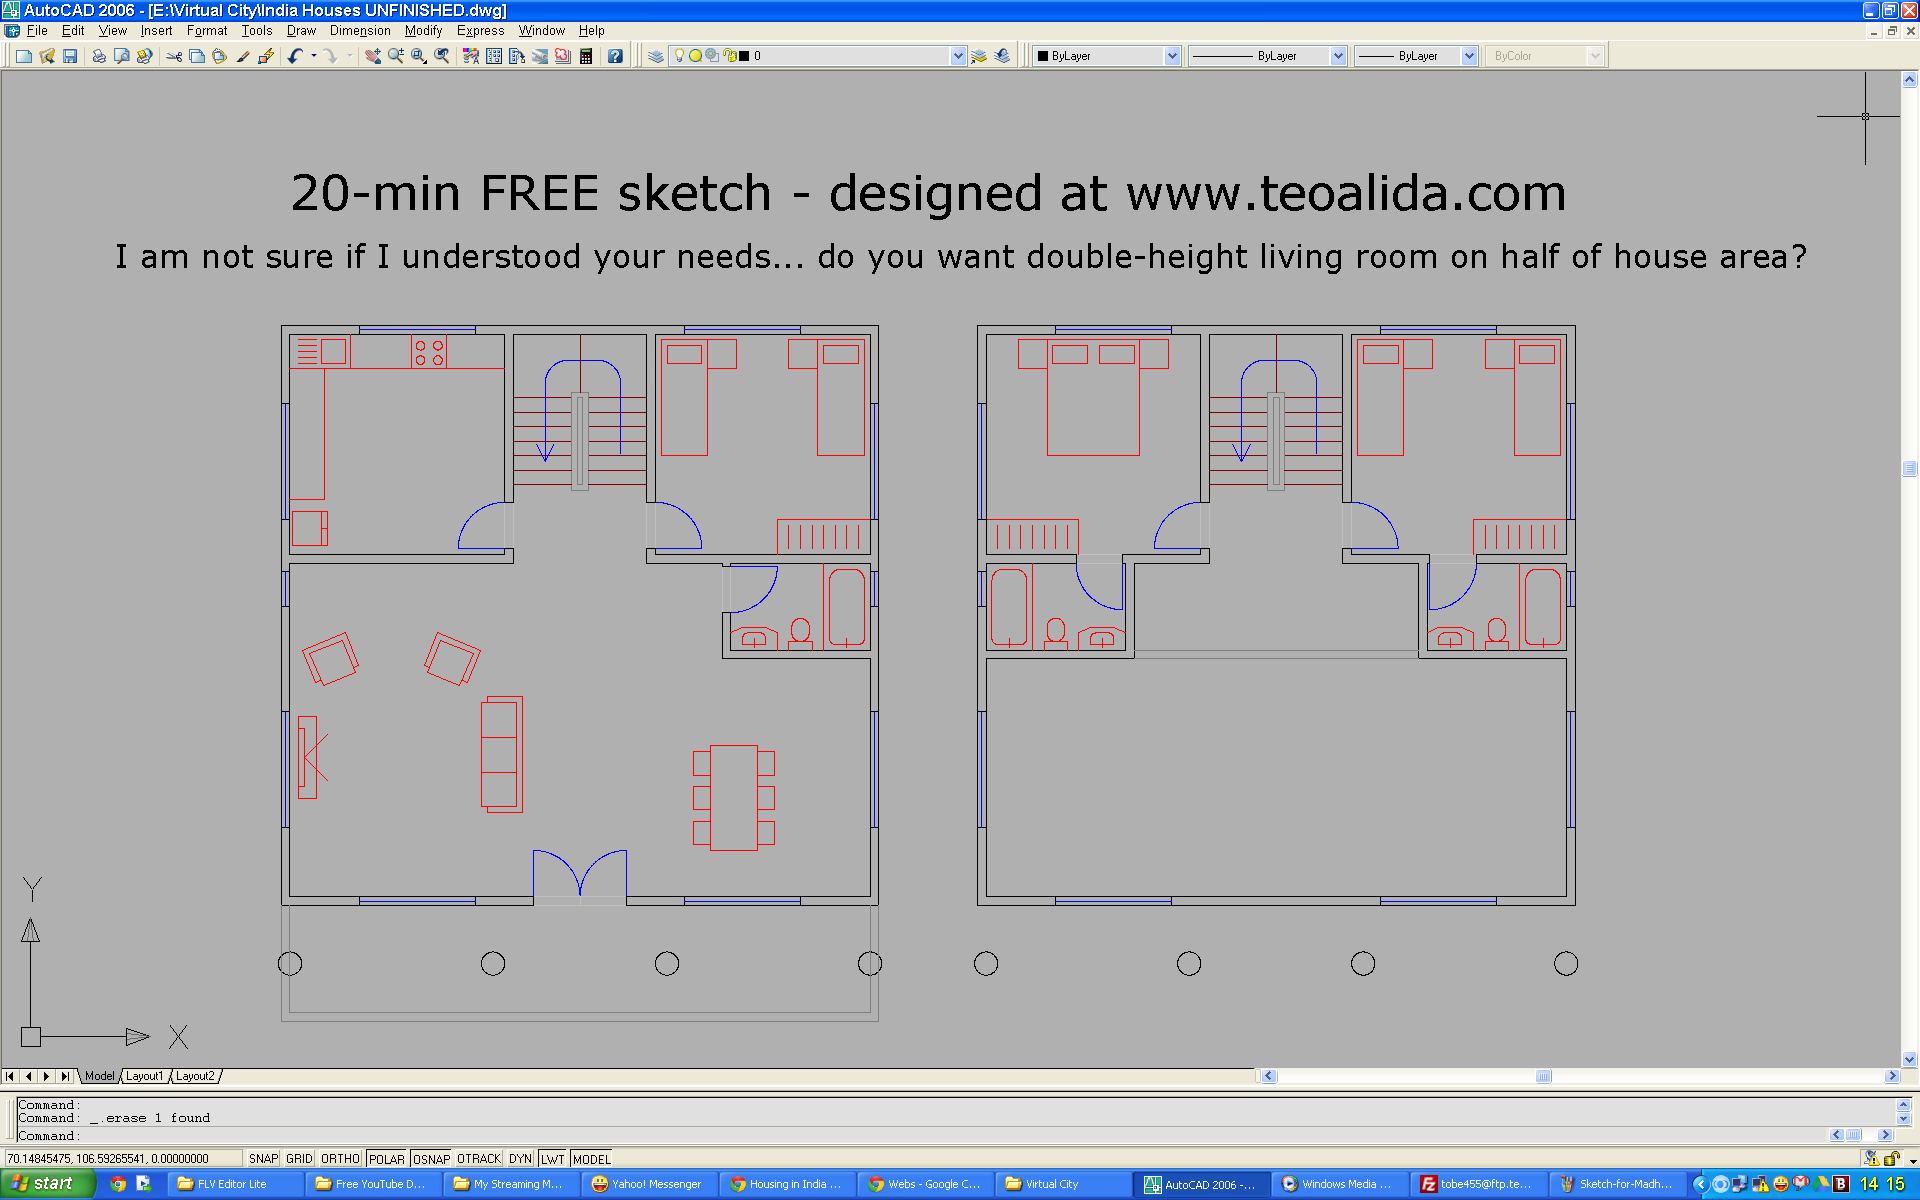Screen dimensions: 1920x1200
Task: Open the File menu
Action: tap(37, 31)
